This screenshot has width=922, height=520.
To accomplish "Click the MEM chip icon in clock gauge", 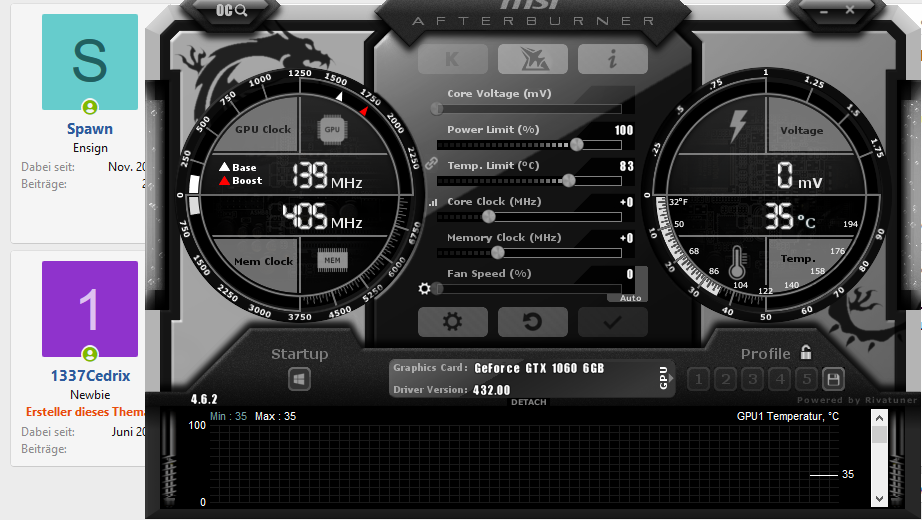I will (x=332, y=261).
